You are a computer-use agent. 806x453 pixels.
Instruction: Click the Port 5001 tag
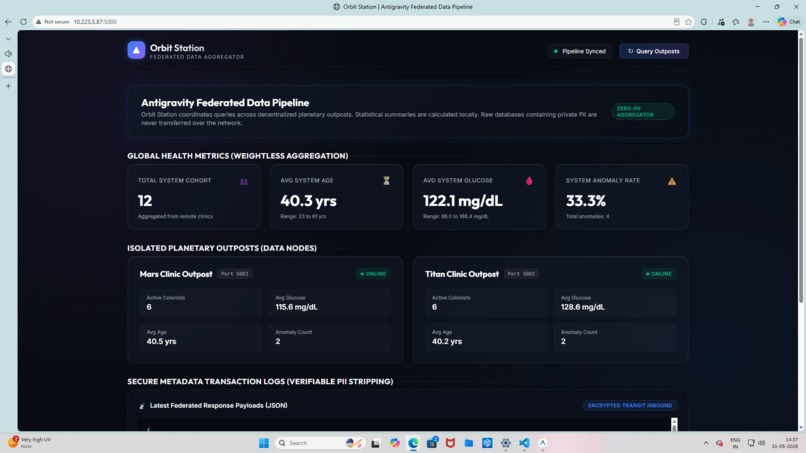(234, 274)
